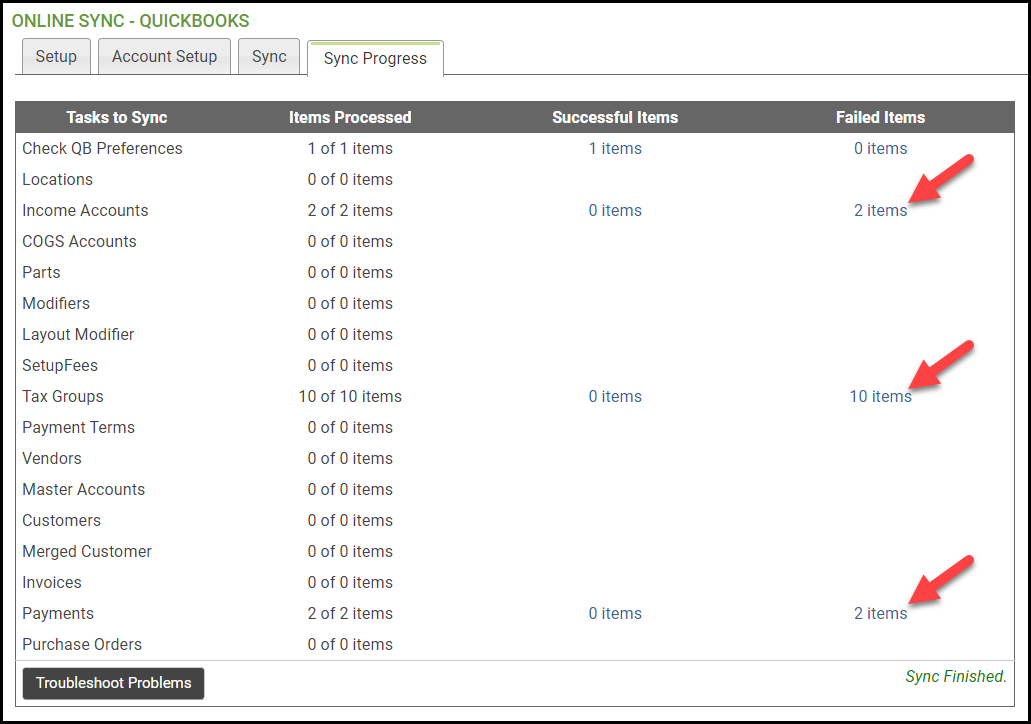
Task: Select the Customers task label
Action: tap(61, 520)
